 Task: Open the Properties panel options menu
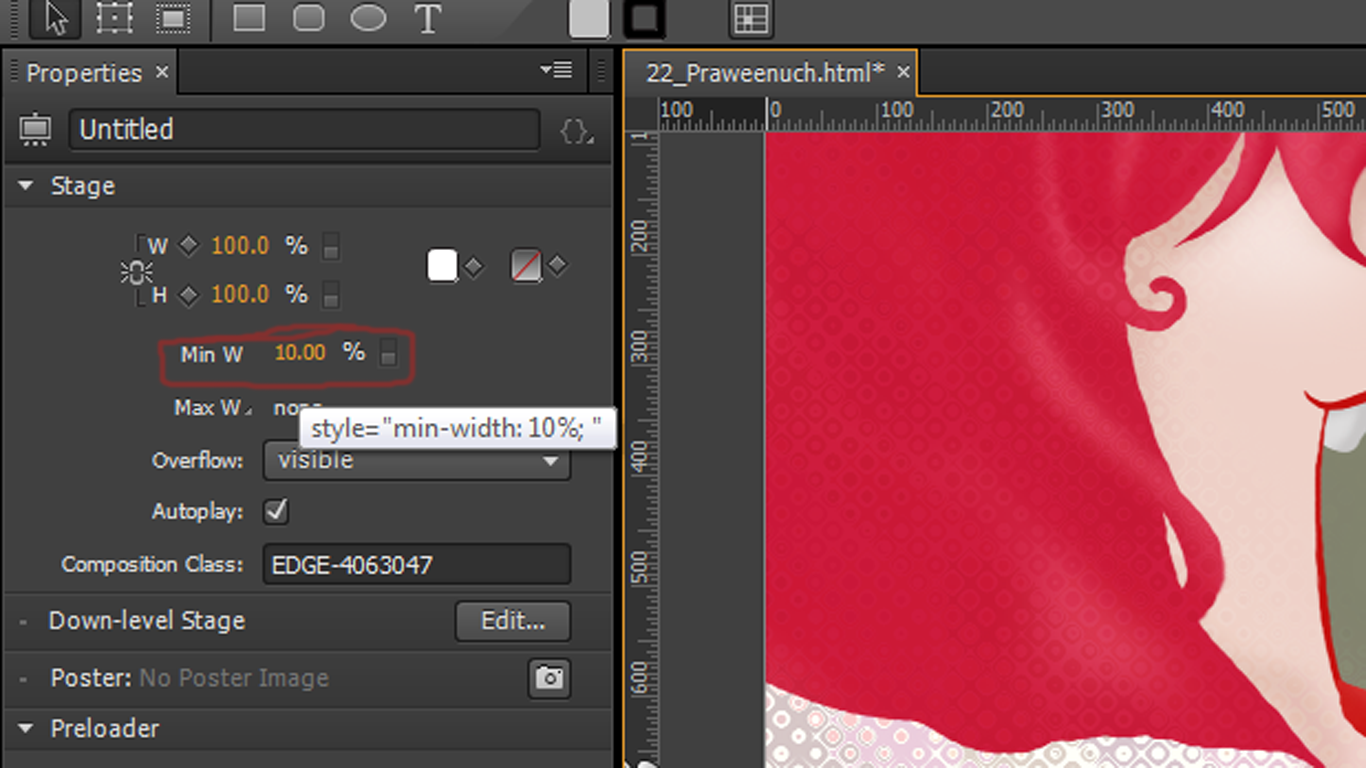[x=556, y=70]
